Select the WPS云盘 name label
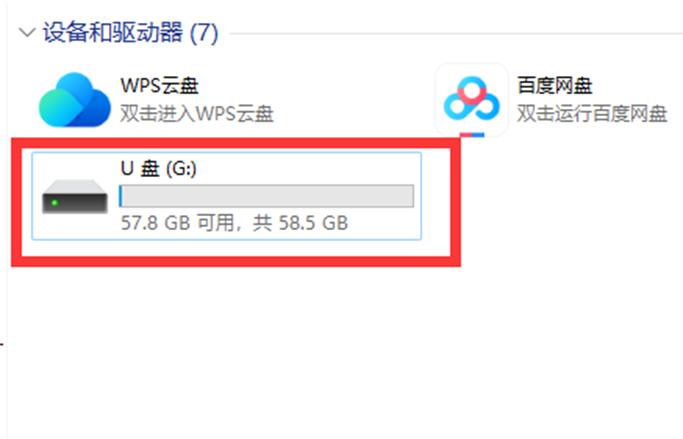The height and width of the screenshot is (439, 683). tap(159, 85)
